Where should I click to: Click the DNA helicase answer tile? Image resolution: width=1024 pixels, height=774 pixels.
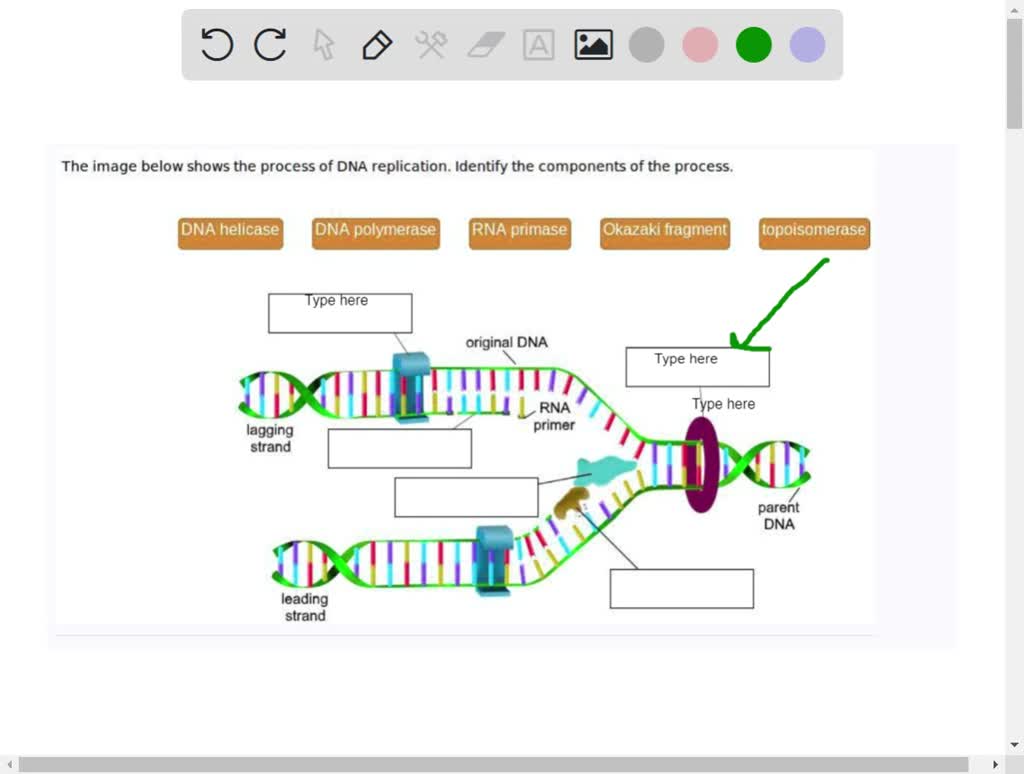(230, 232)
